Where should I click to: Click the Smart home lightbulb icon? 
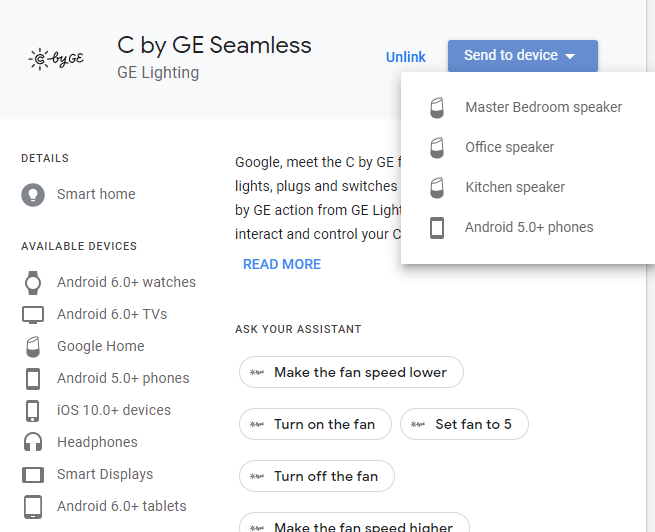[x=33, y=195]
